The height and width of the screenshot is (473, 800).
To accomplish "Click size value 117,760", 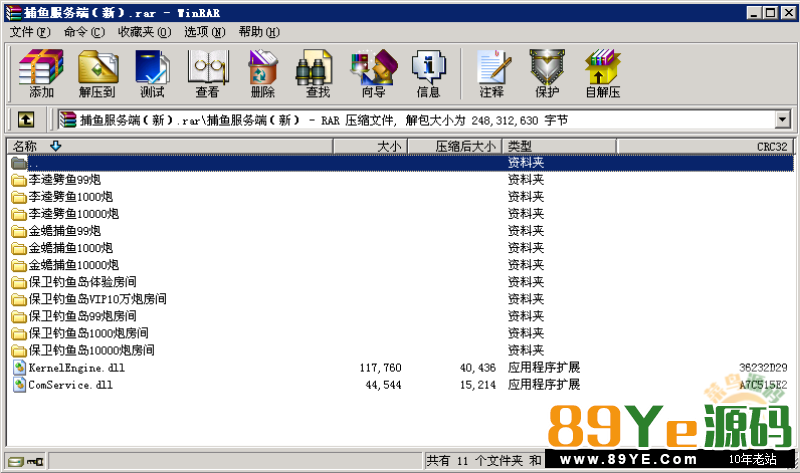I will pyautogui.click(x=381, y=367).
